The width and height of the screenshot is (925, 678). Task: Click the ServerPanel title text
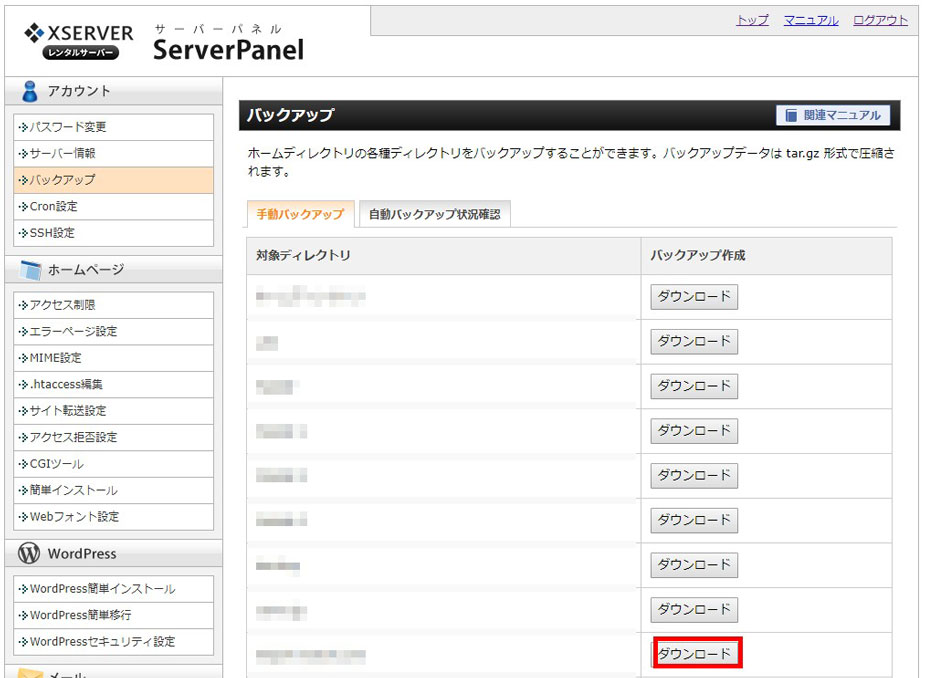pos(228,50)
